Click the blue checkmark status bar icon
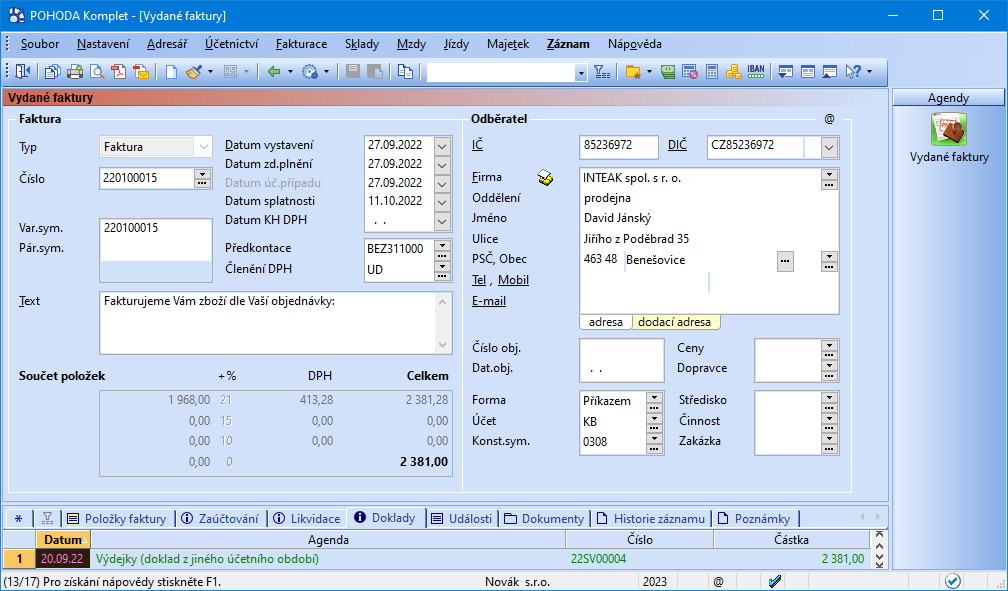This screenshot has width=1008, height=591. coord(775,581)
